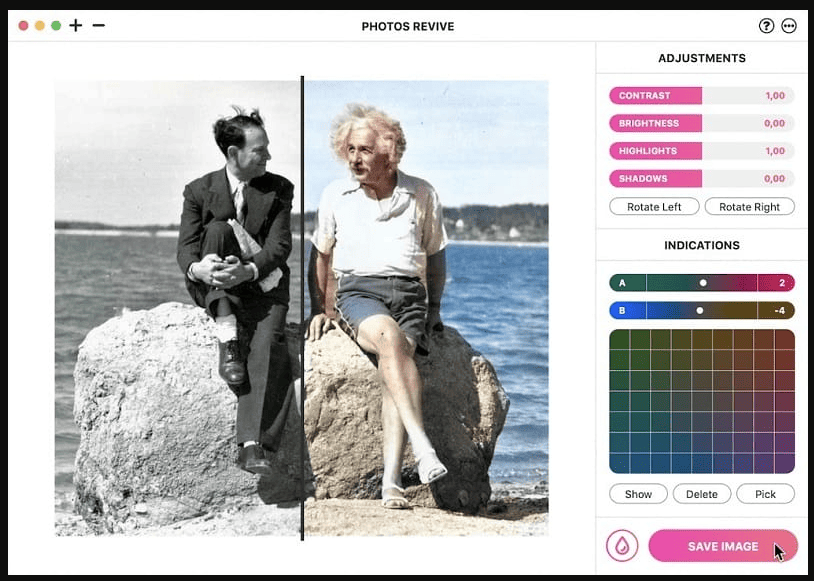Click the A channel slider handle
The image size is (814, 581).
click(x=703, y=283)
